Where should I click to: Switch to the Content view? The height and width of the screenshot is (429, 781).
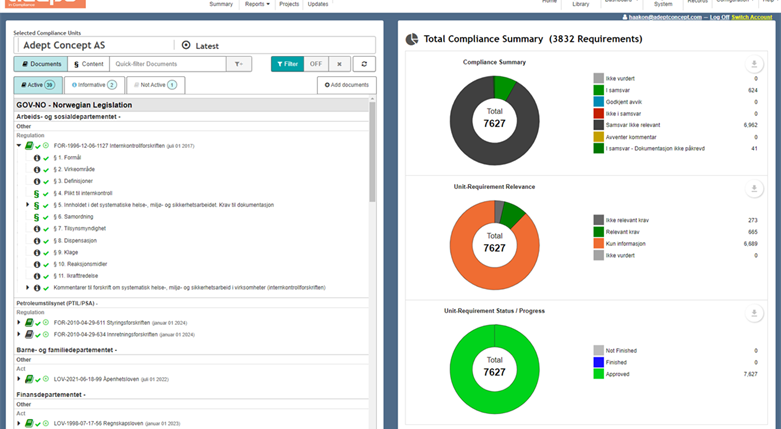pos(89,64)
